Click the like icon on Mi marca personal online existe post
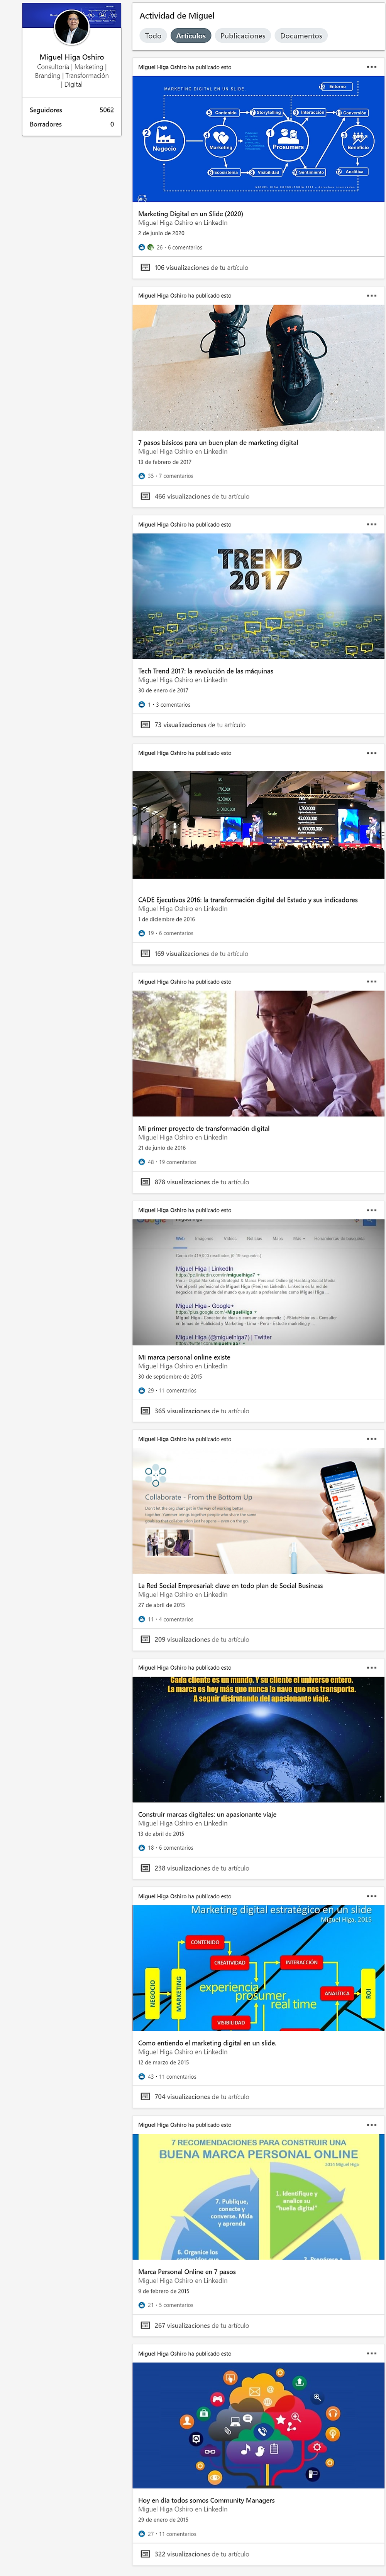 pos(142,1390)
